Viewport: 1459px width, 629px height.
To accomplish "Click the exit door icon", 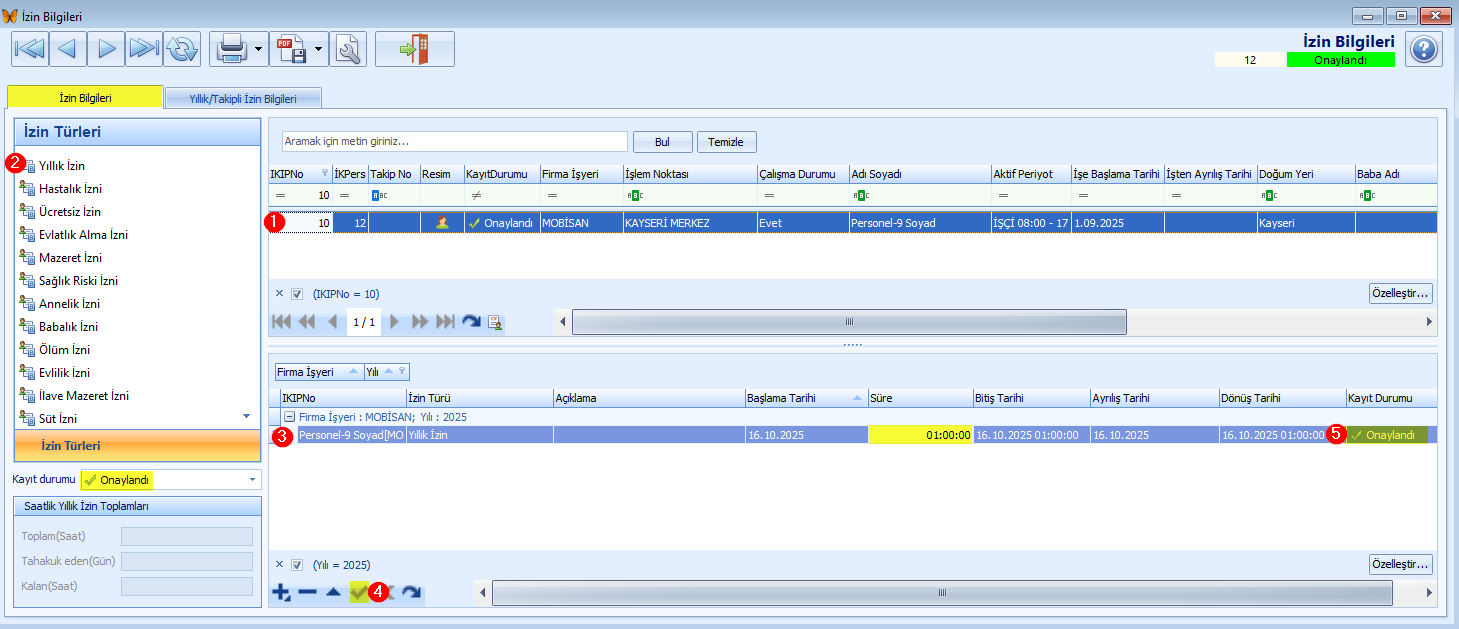I will click(x=414, y=49).
